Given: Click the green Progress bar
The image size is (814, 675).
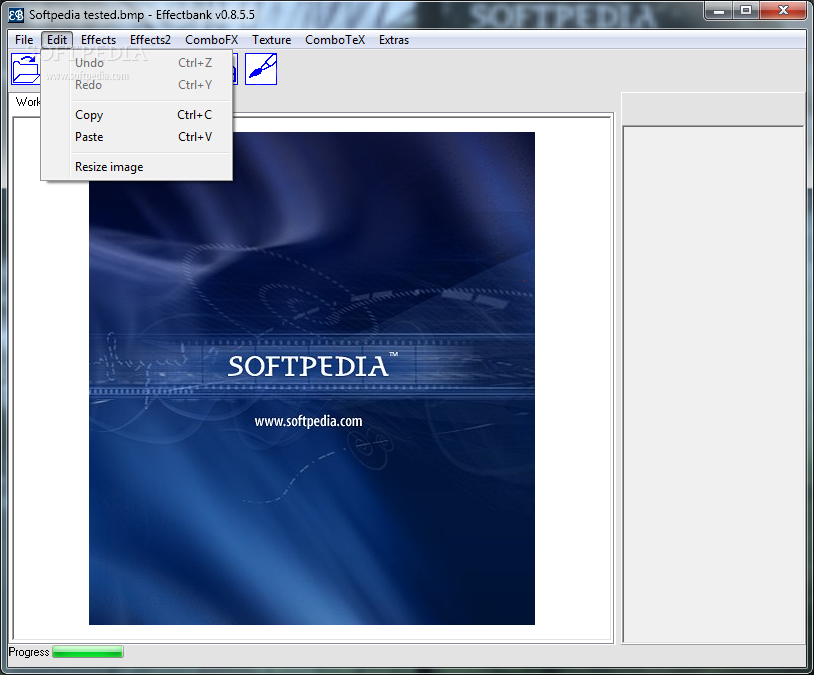Looking at the screenshot, I should coord(88,652).
